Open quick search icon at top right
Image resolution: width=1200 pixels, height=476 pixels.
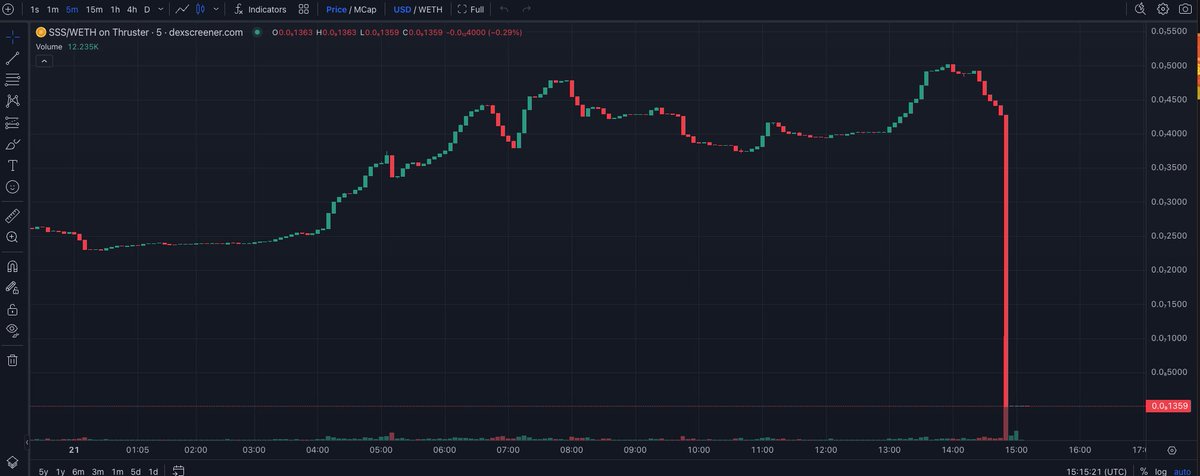[1141, 9]
